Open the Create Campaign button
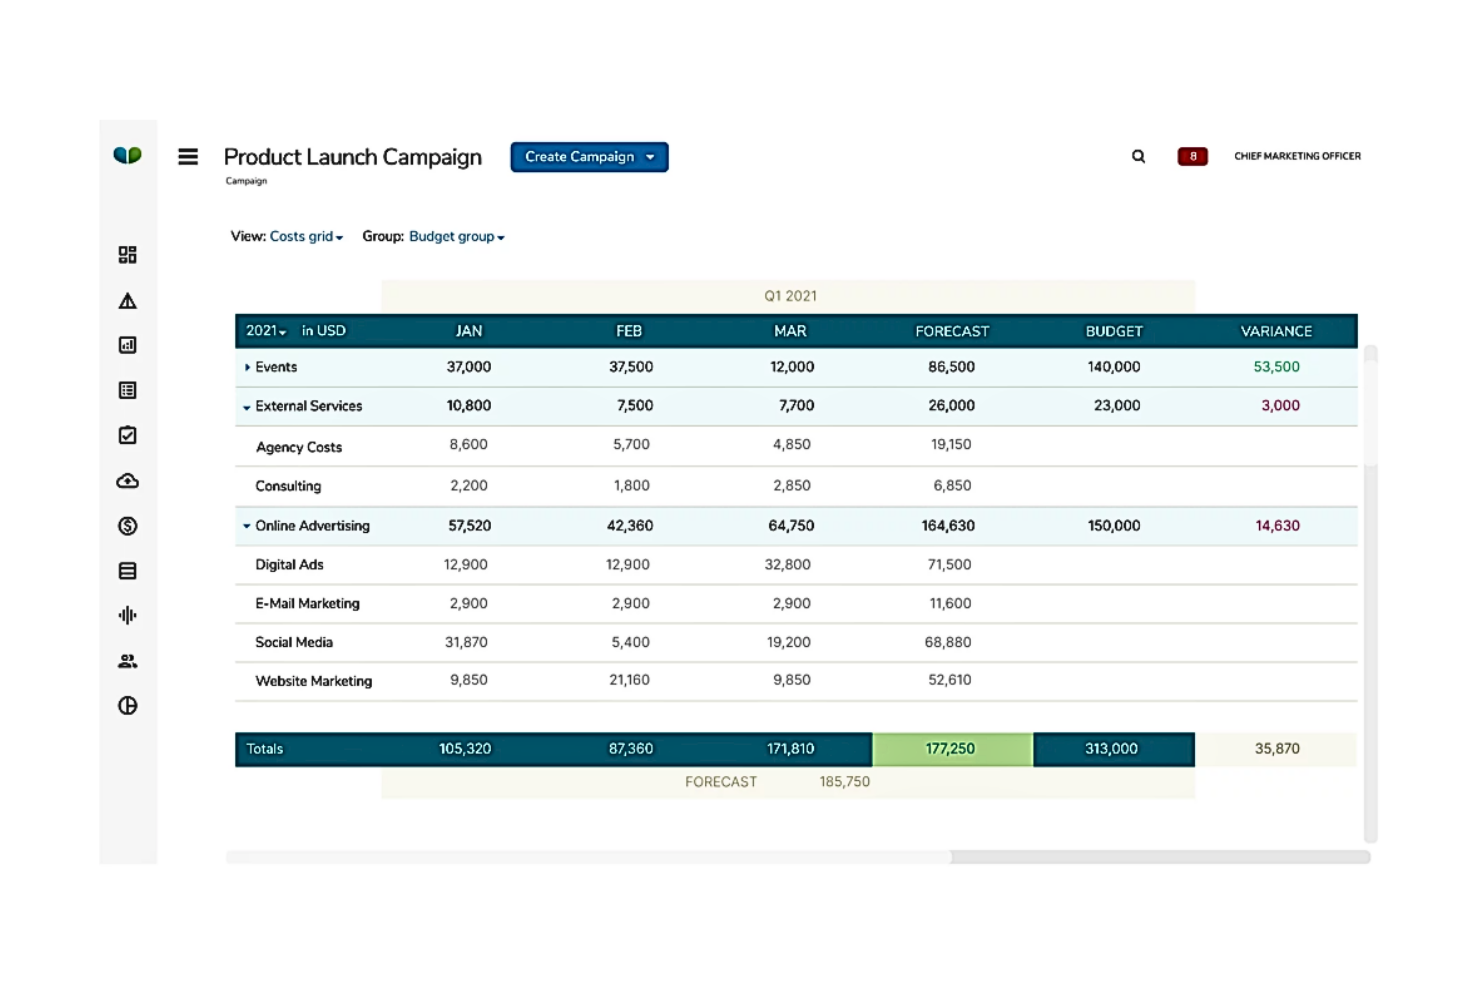The height and width of the screenshot is (987, 1480). 588,157
